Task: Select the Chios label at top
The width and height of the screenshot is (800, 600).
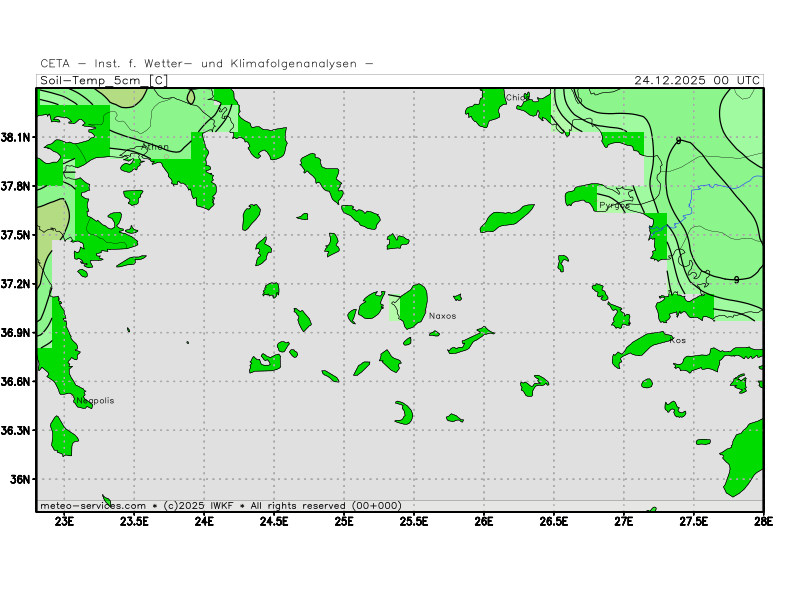Action: (516, 98)
